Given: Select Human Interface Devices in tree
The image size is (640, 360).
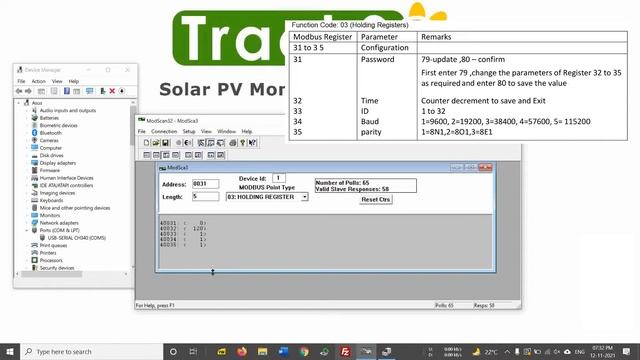Looking at the screenshot, I should [x=67, y=178].
